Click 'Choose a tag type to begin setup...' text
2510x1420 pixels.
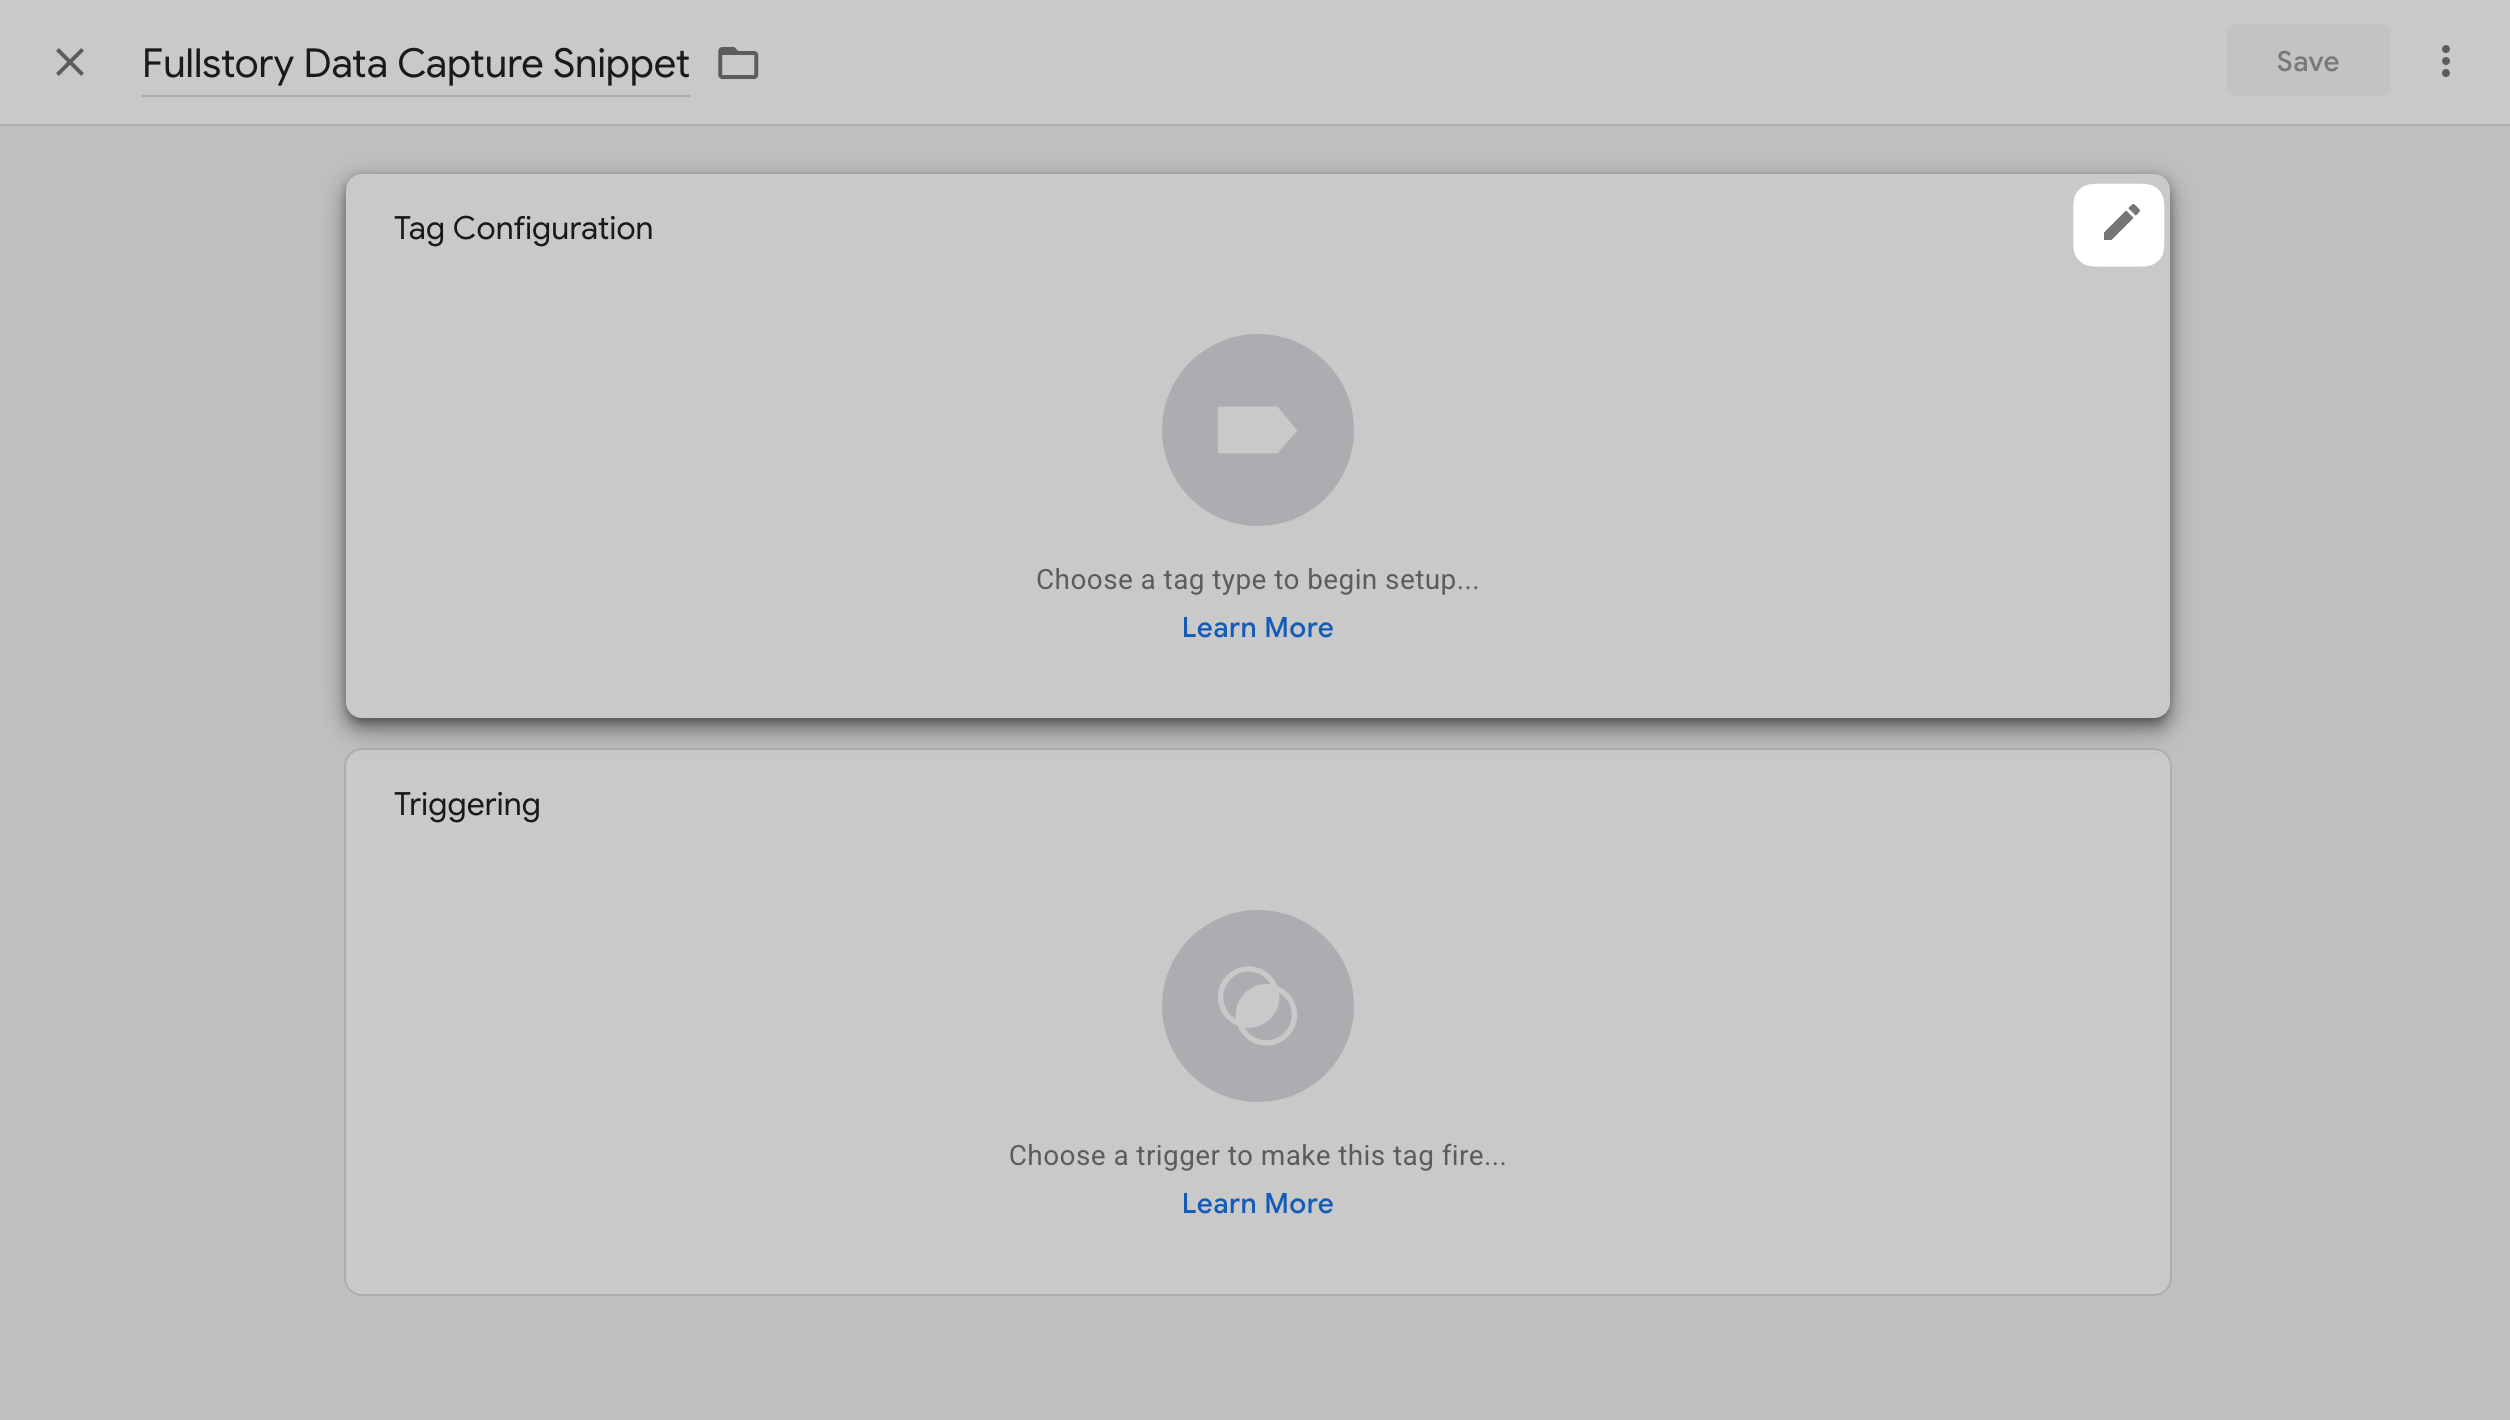1257,579
